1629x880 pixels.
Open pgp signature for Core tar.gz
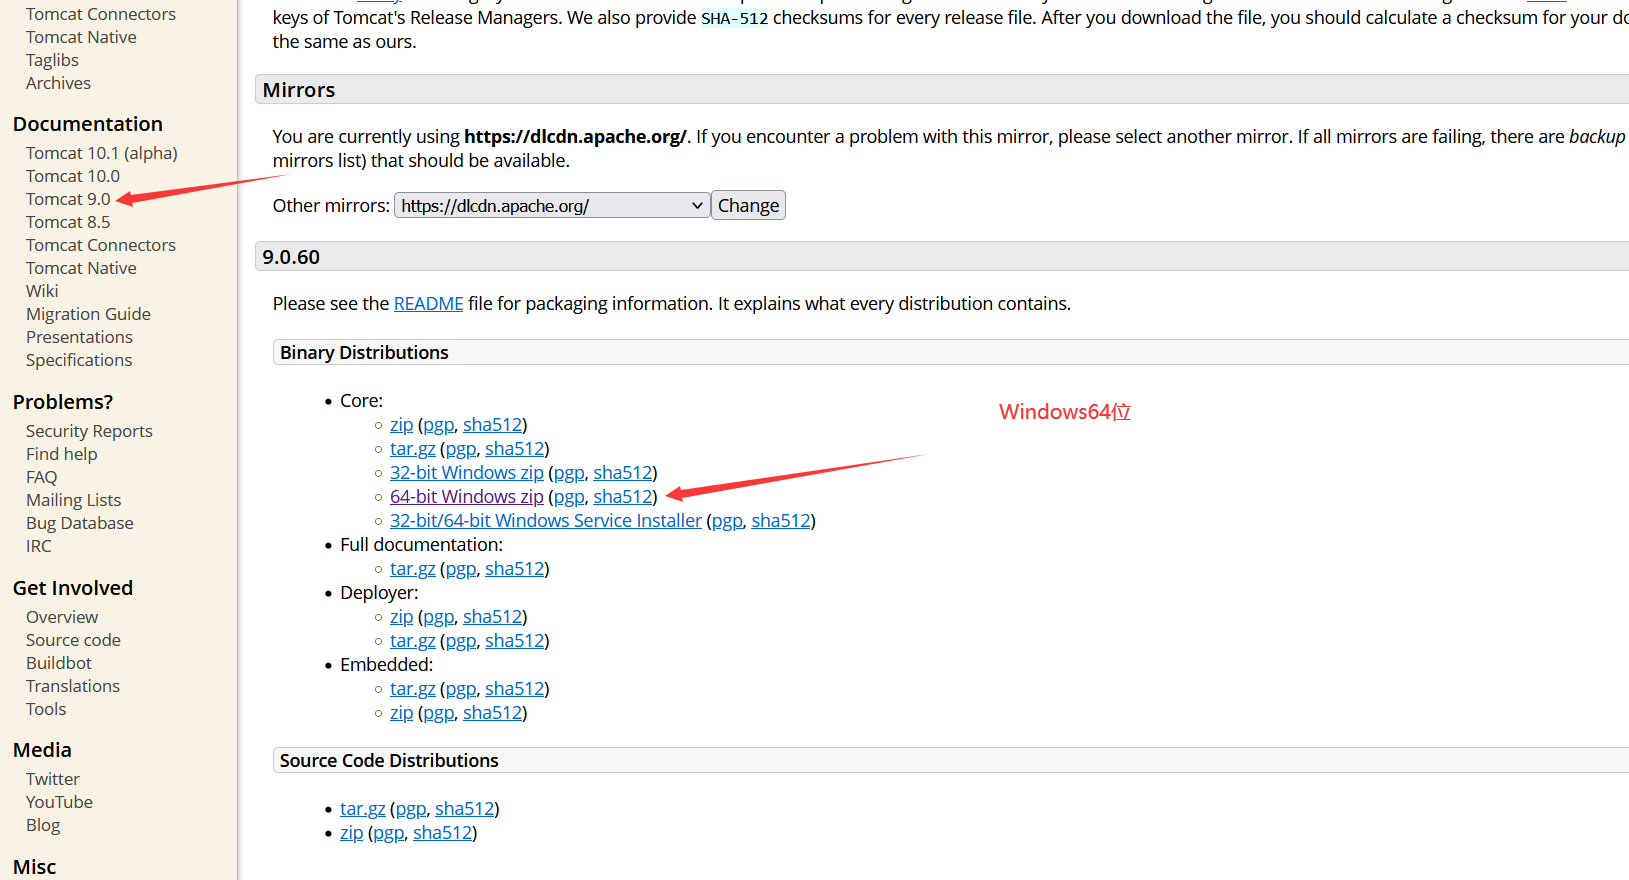coord(460,449)
